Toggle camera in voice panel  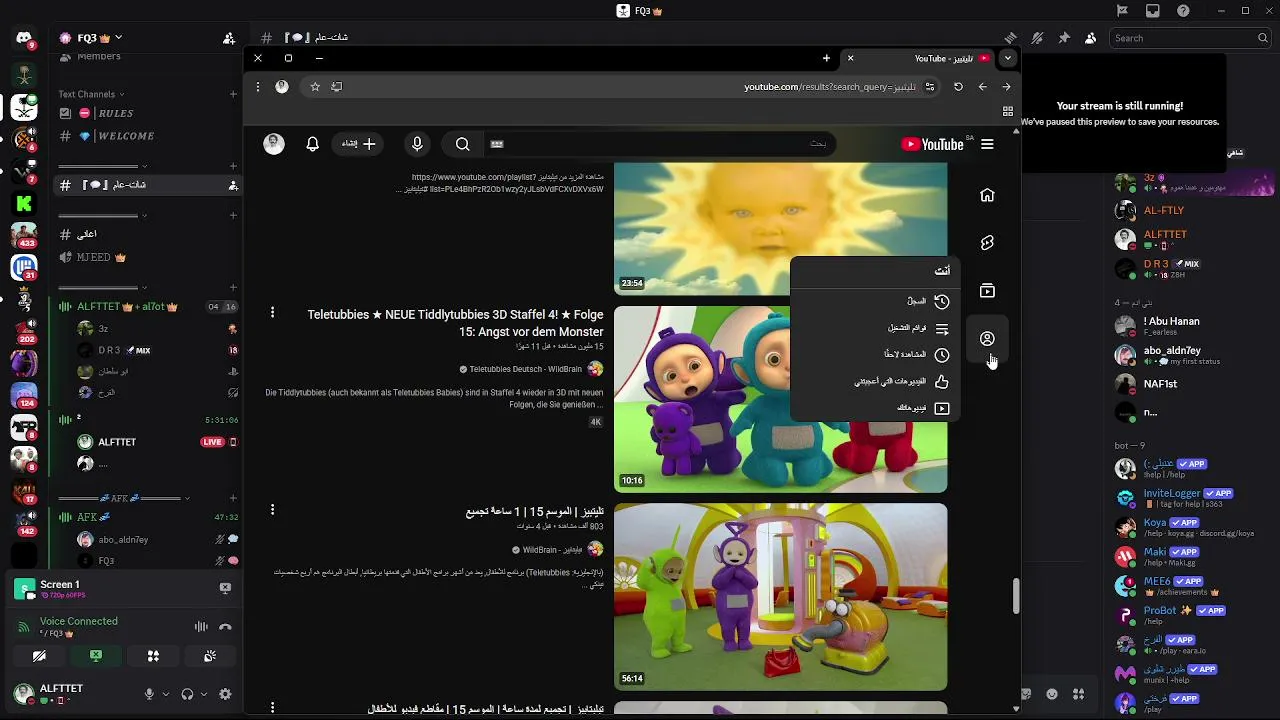pyautogui.click(x=39, y=656)
